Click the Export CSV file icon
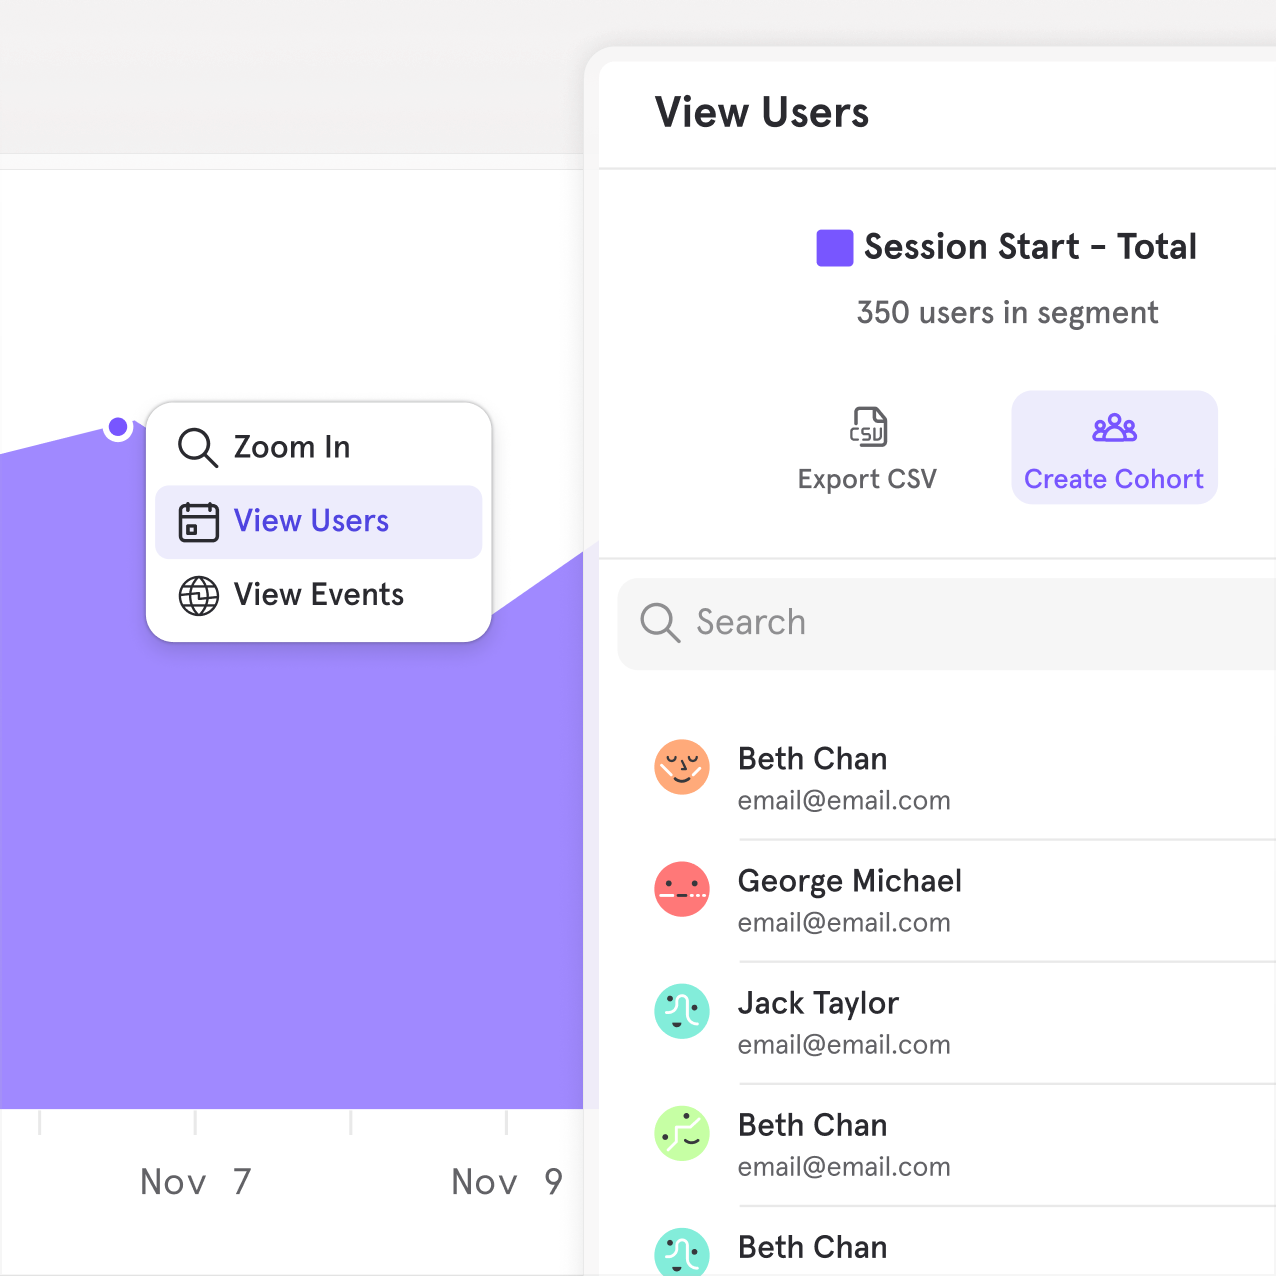 [868, 427]
